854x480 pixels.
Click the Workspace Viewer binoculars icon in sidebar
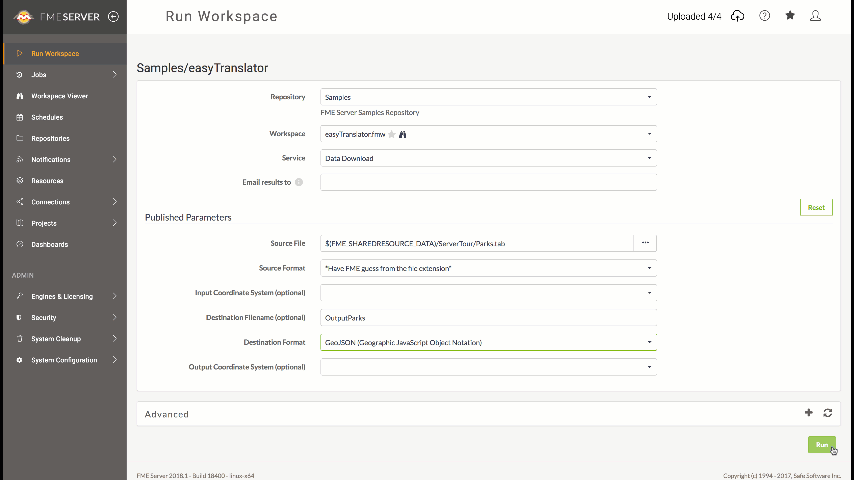(20, 96)
